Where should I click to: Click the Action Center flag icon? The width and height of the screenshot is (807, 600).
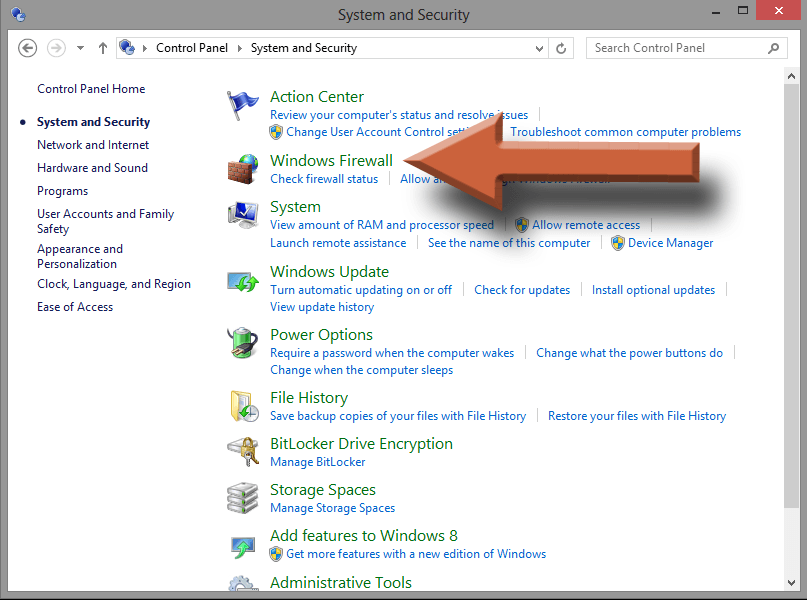pyautogui.click(x=242, y=104)
